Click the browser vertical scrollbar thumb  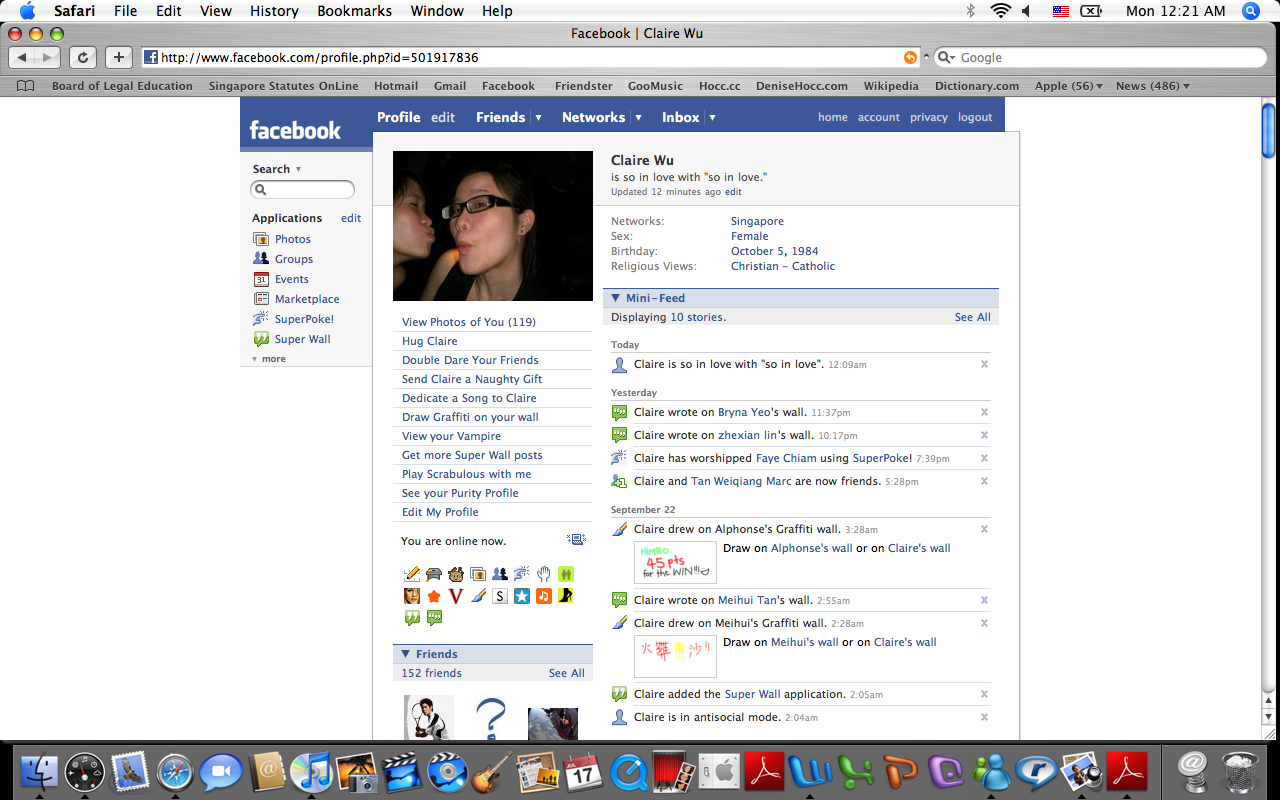tap(1269, 130)
